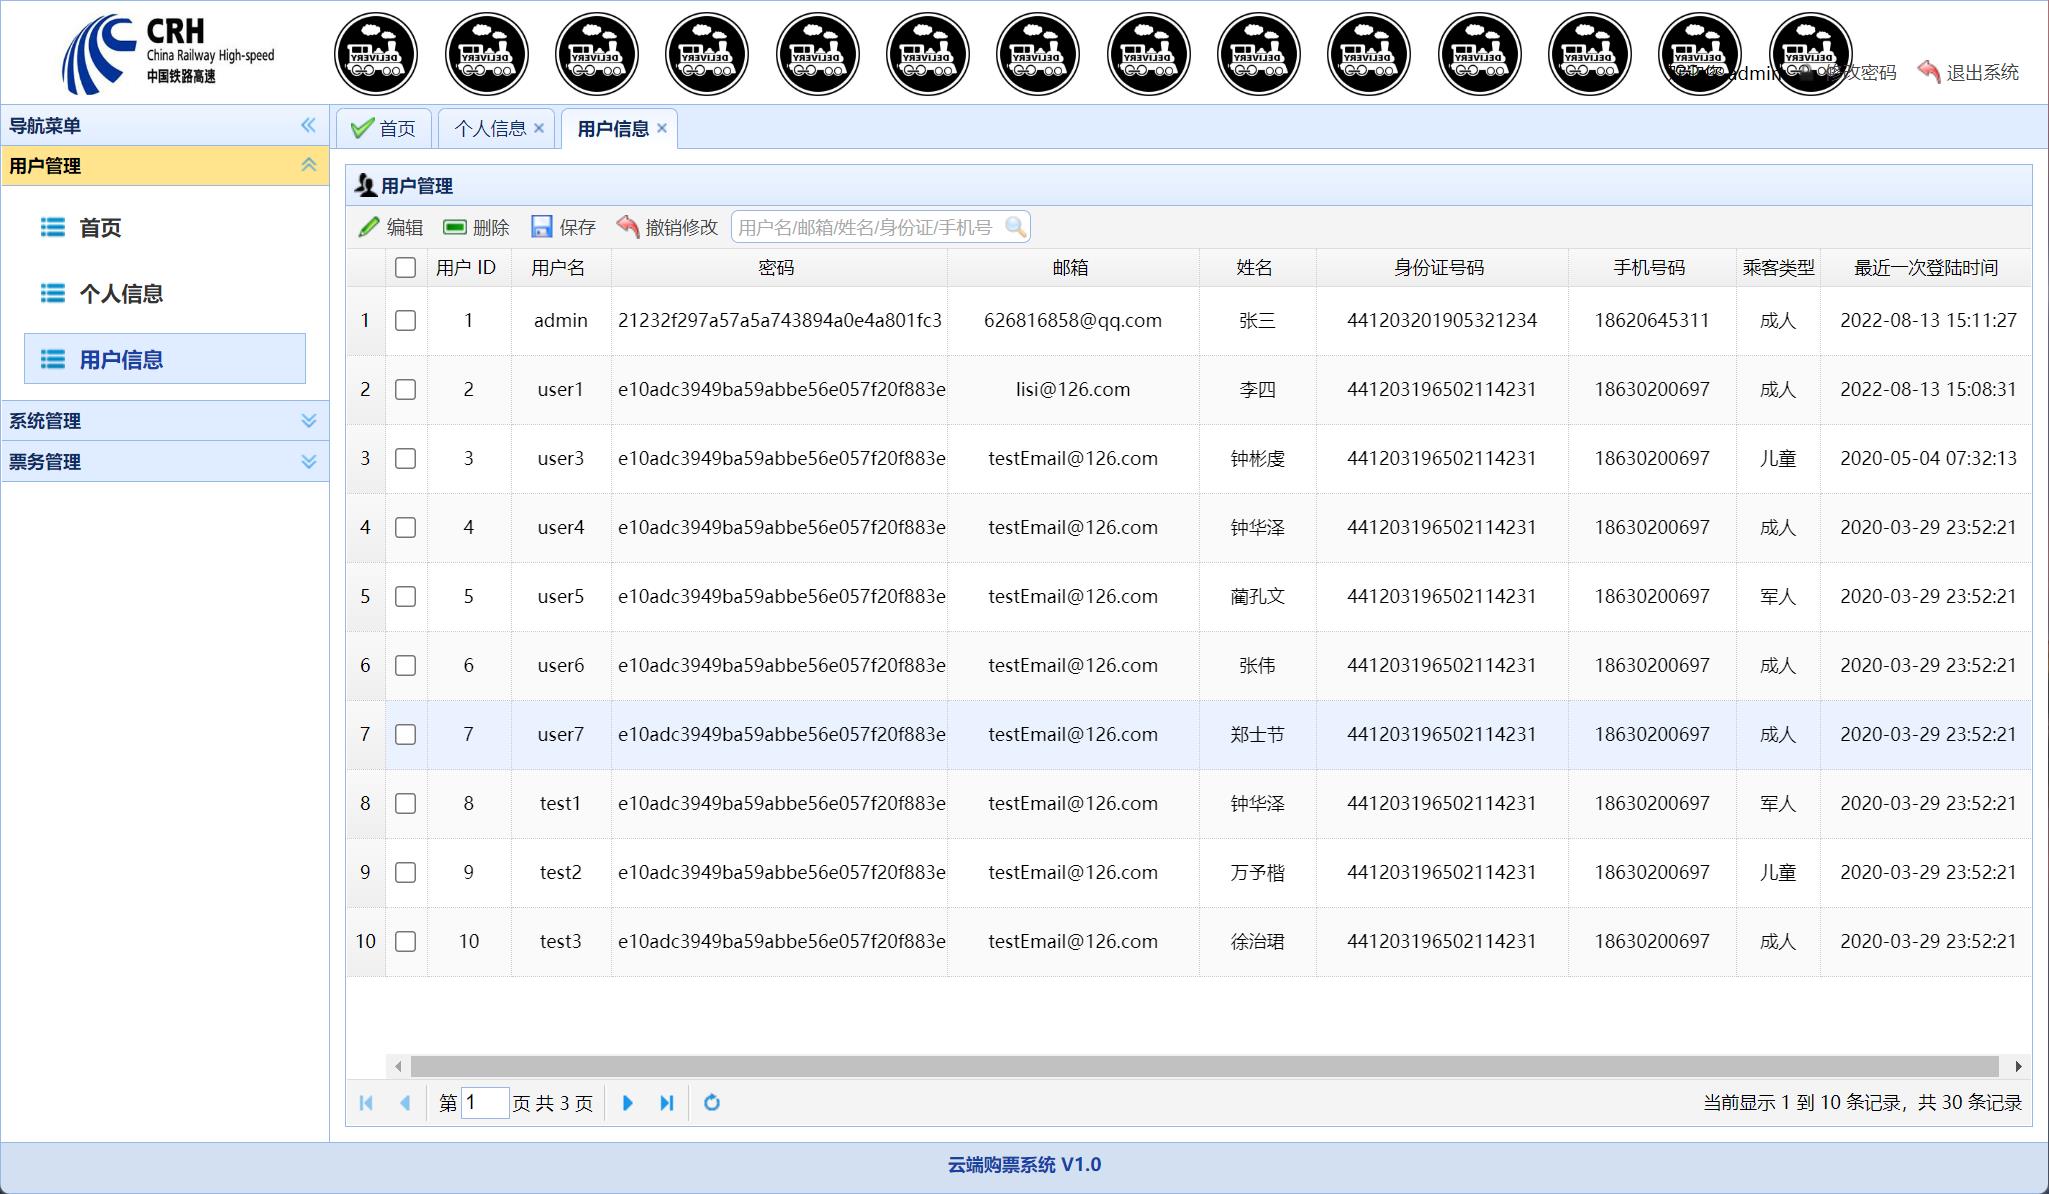The height and width of the screenshot is (1194, 2049).
Task: Click the Undo changes (撤销修改) arrow icon
Action: coord(628,227)
